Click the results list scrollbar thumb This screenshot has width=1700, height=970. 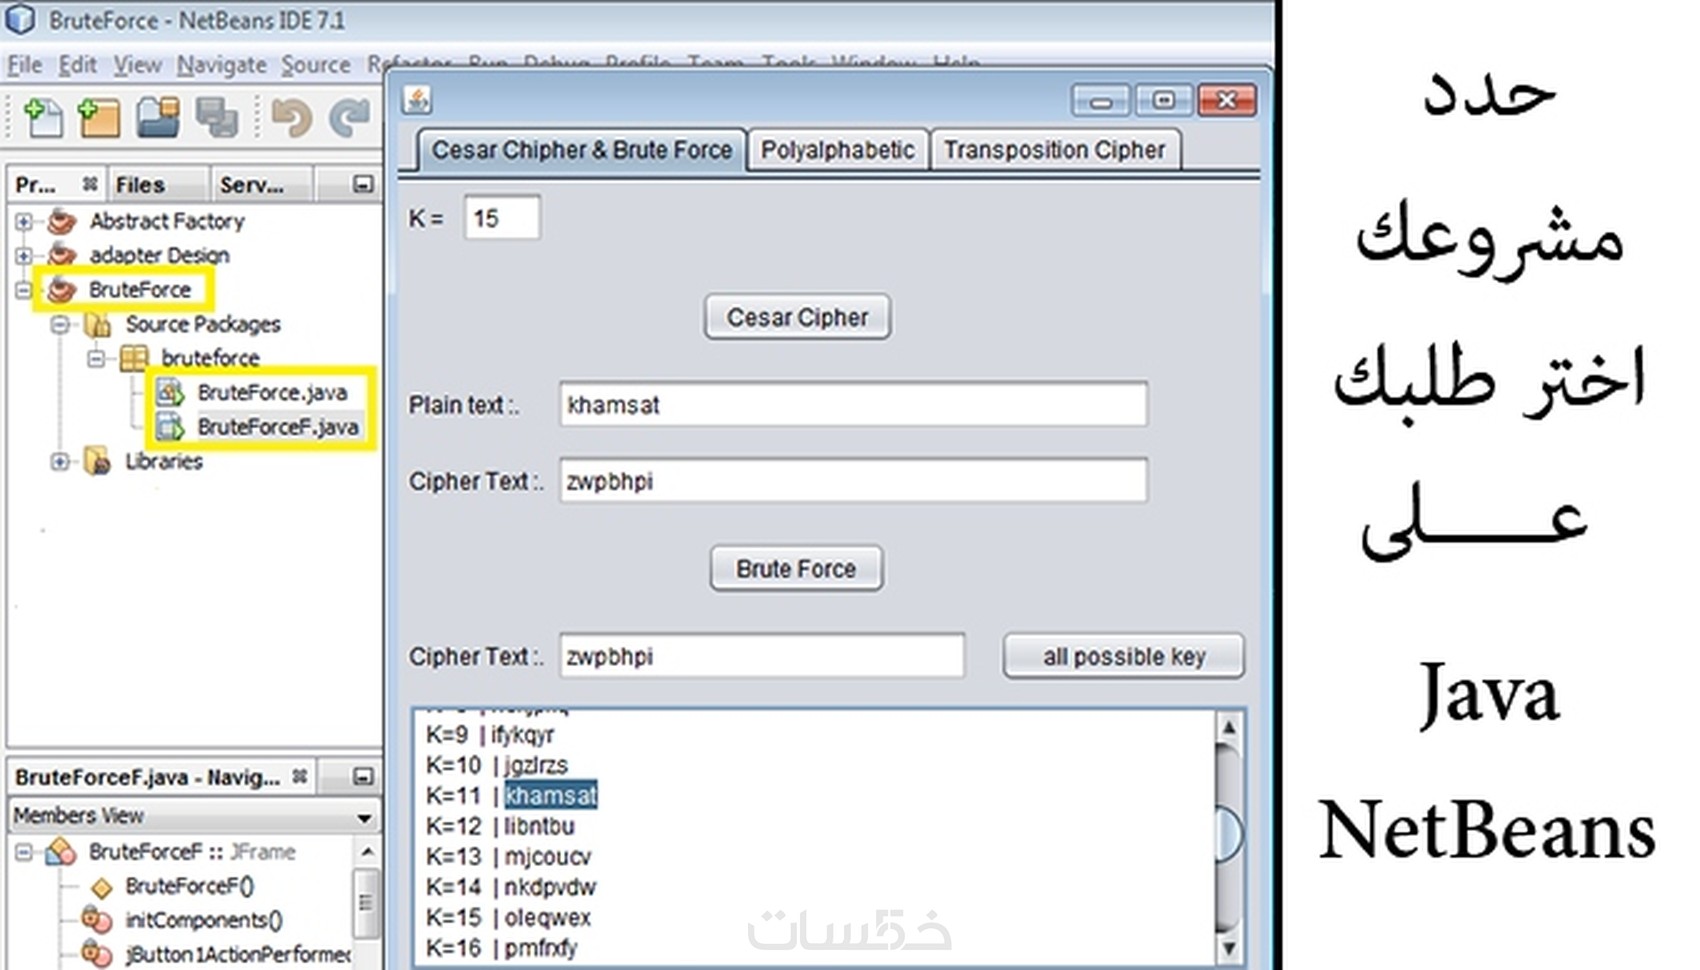tap(1229, 835)
